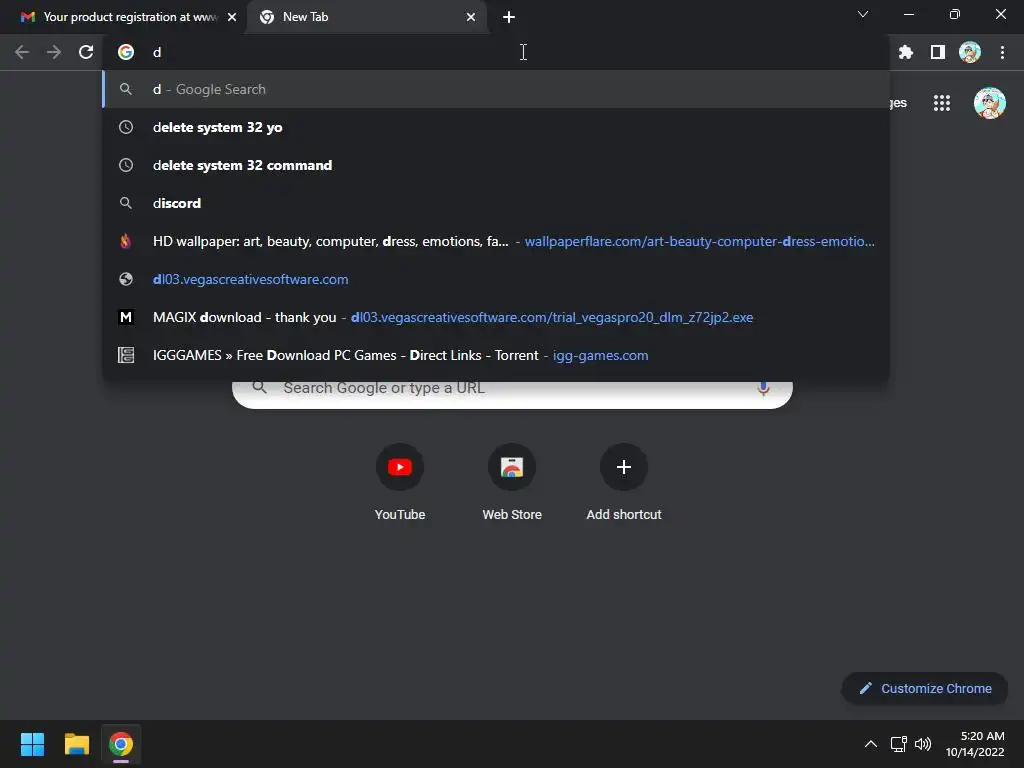Select the New Tab tab

click(x=366, y=17)
